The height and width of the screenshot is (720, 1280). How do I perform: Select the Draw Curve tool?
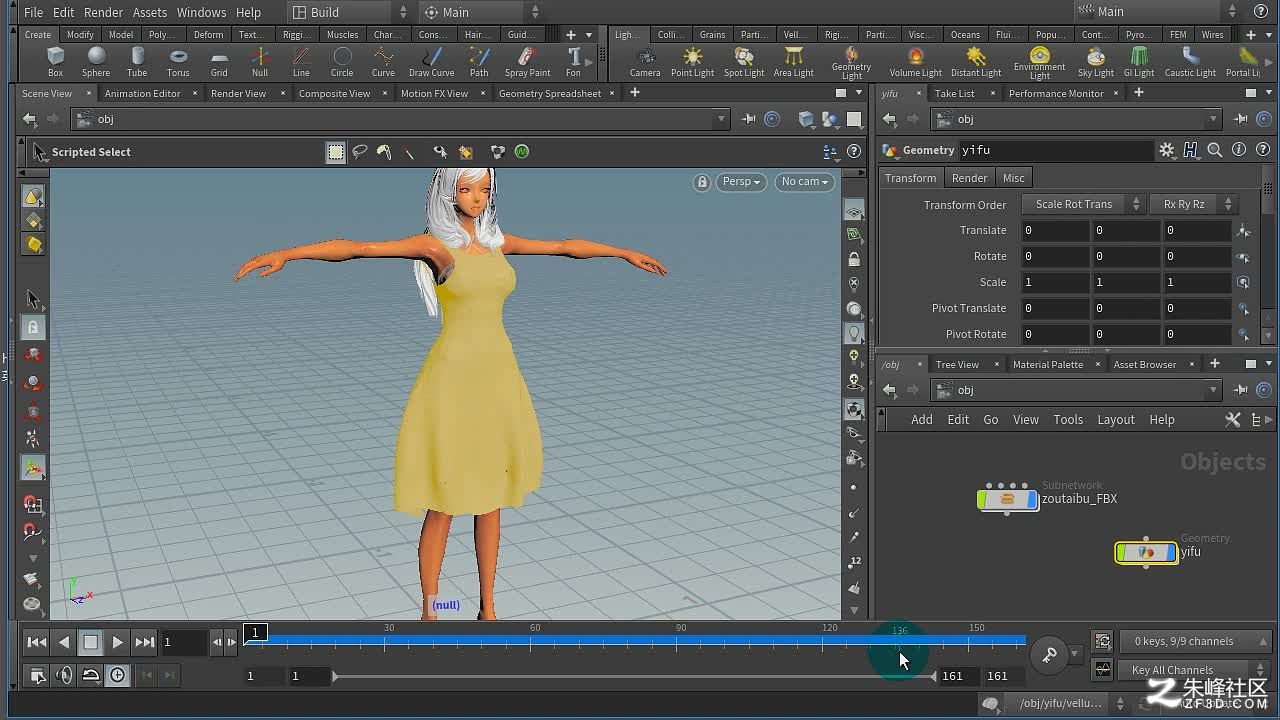coord(431,62)
